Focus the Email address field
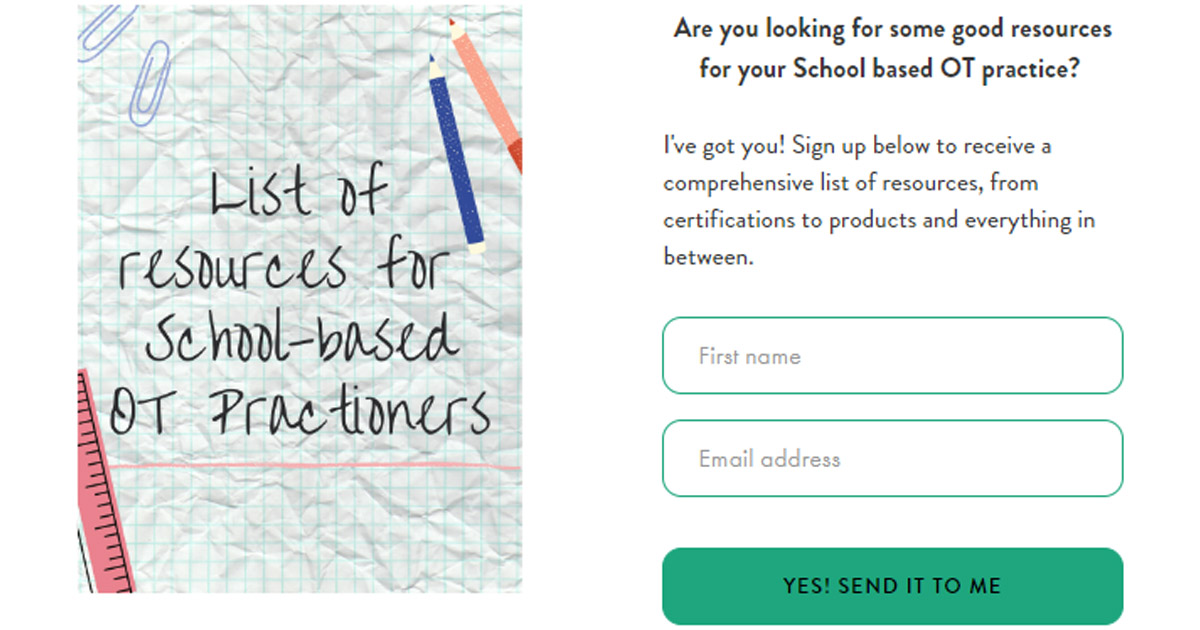 892,459
